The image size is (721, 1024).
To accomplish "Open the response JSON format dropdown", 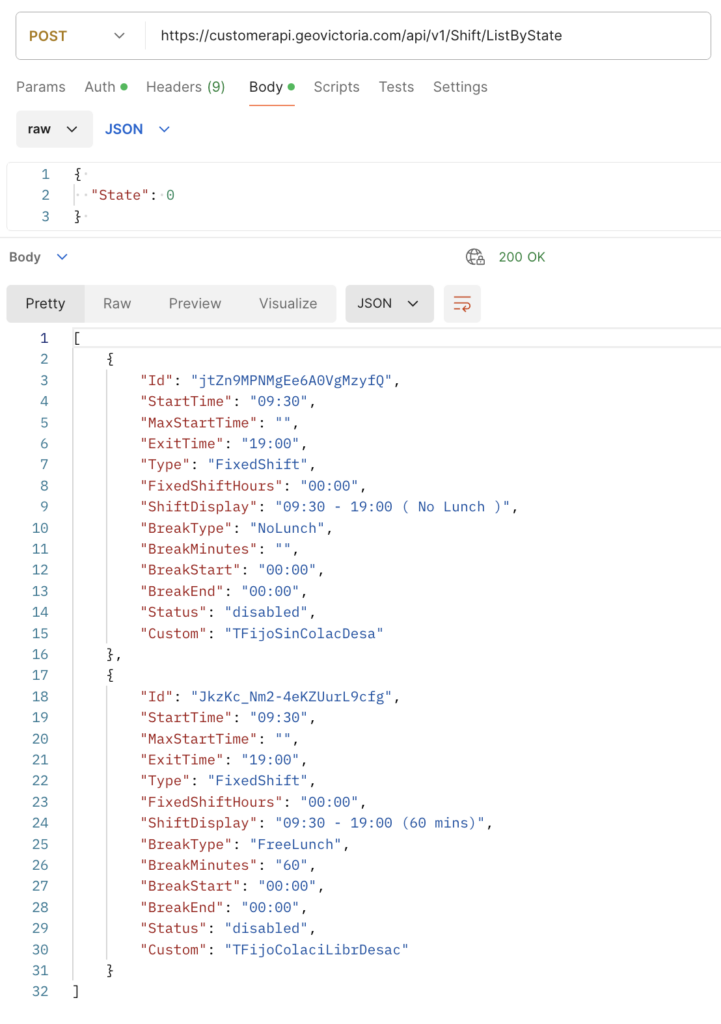I will point(389,304).
